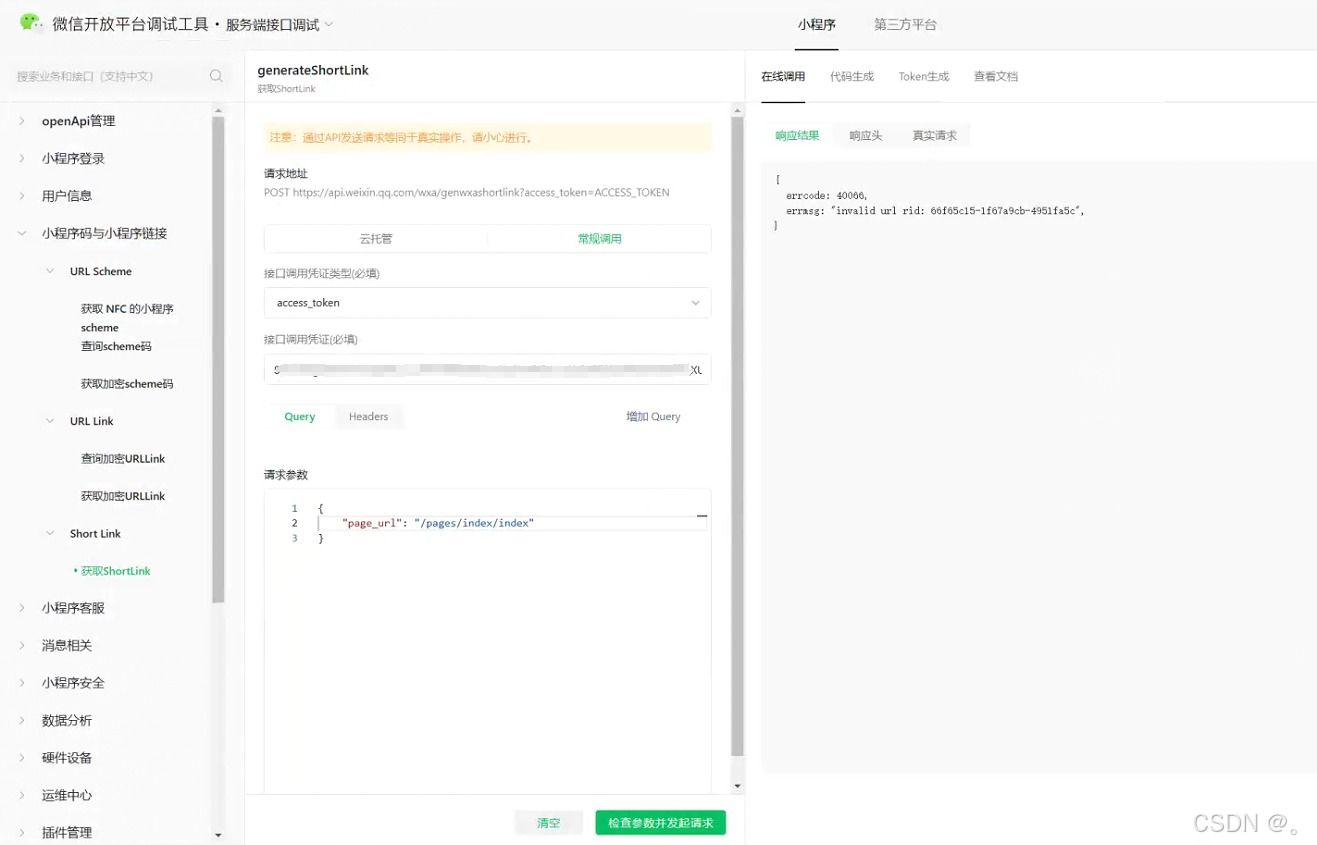Viewport: 1317px width, 845px height.
Task: Click the sidebar vertical scrollbar thumb
Action: tap(218, 360)
